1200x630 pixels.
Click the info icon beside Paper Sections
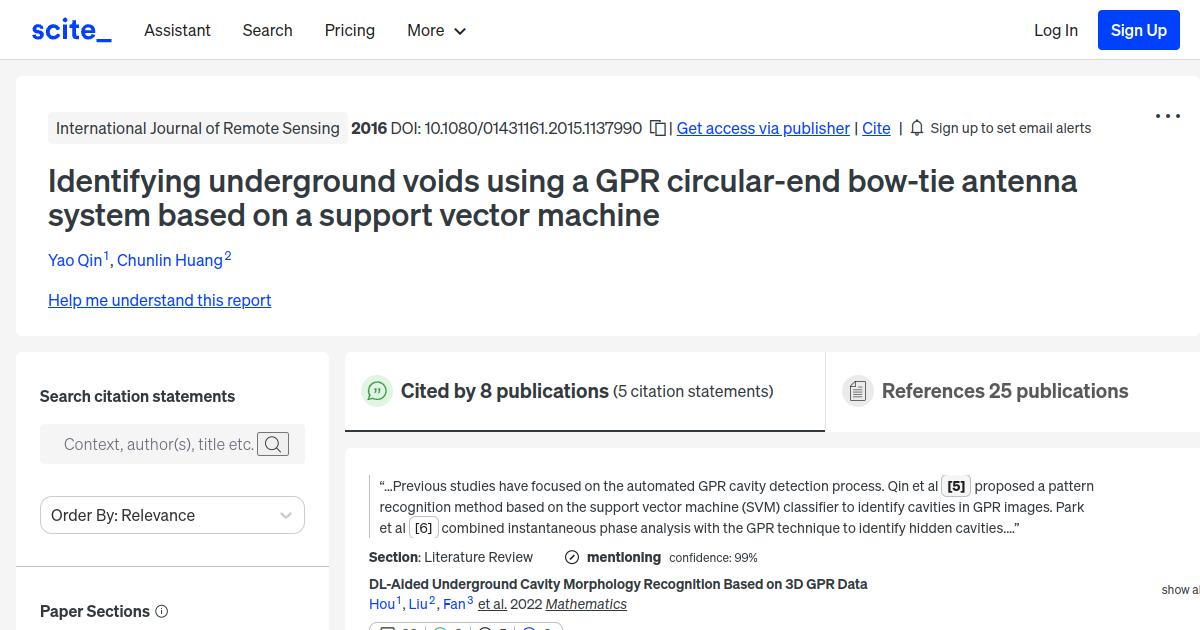coord(162,611)
